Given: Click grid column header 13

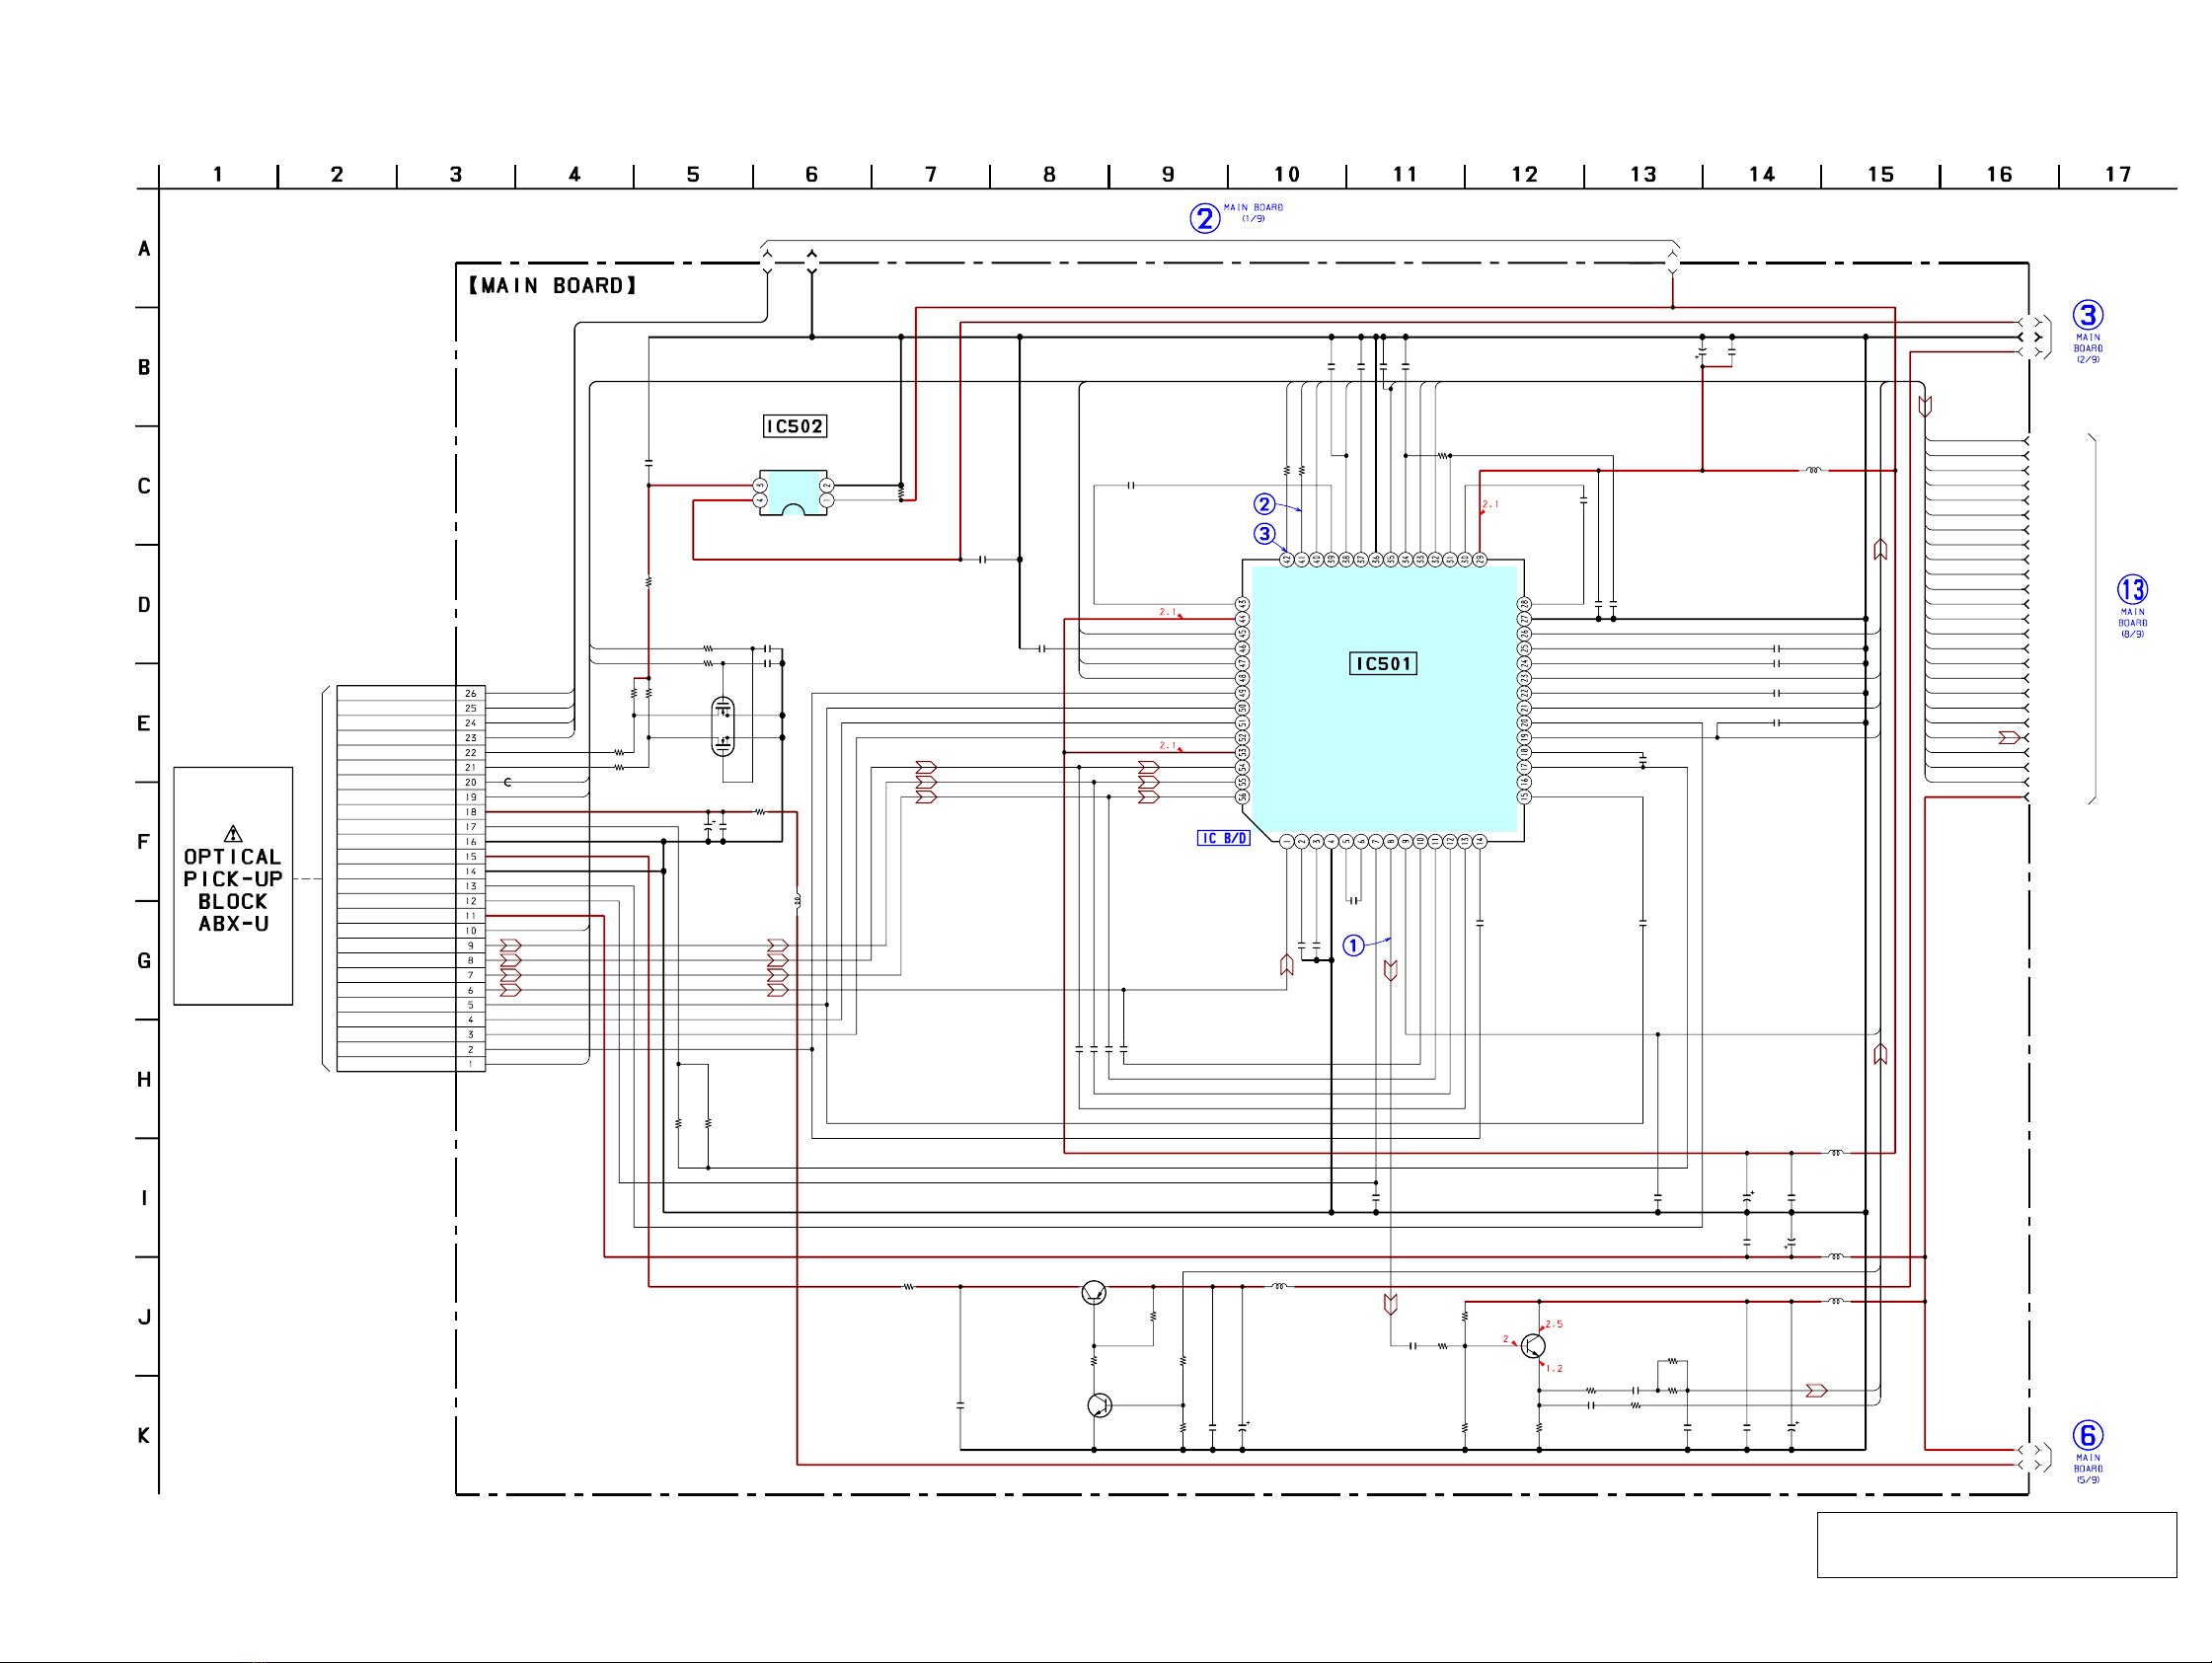Looking at the screenshot, I should (x=1643, y=174).
